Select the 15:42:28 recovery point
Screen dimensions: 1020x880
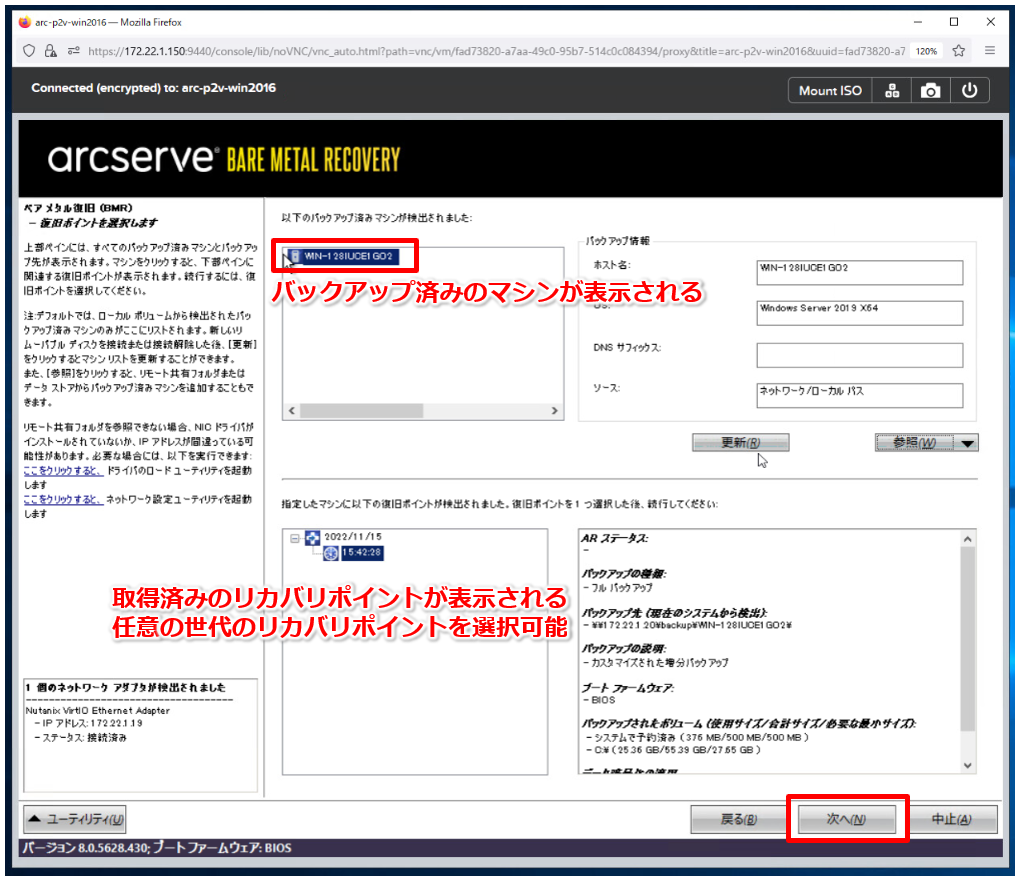(x=362, y=553)
